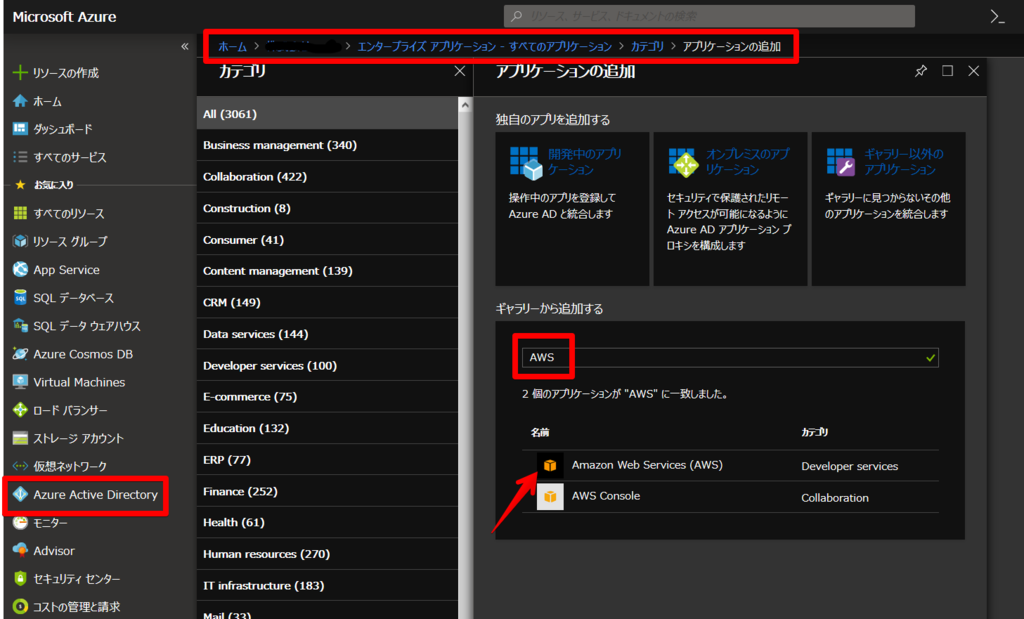Select Collaboration (422) category
The image size is (1024, 619).
click(x=327, y=176)
